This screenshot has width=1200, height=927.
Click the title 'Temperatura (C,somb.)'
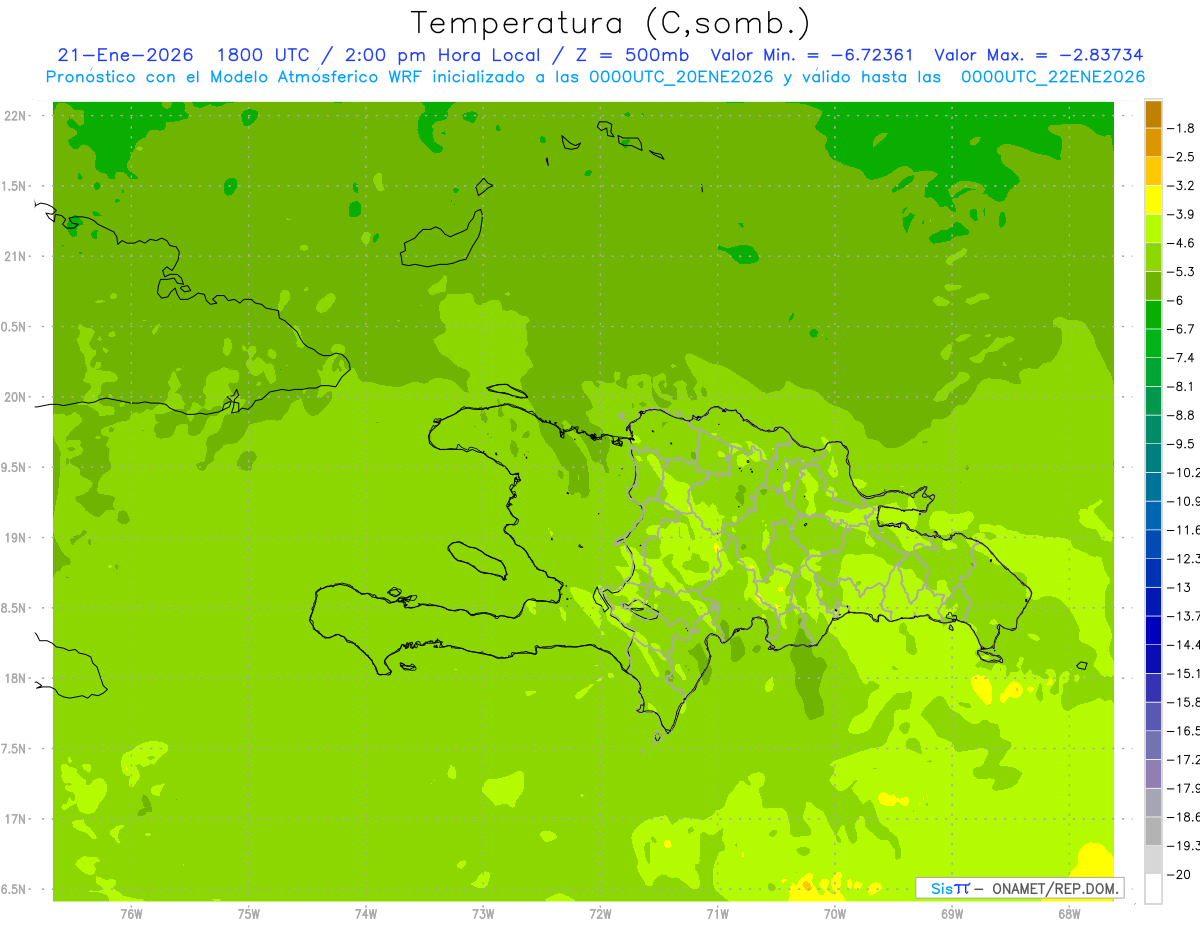[610, 23]
